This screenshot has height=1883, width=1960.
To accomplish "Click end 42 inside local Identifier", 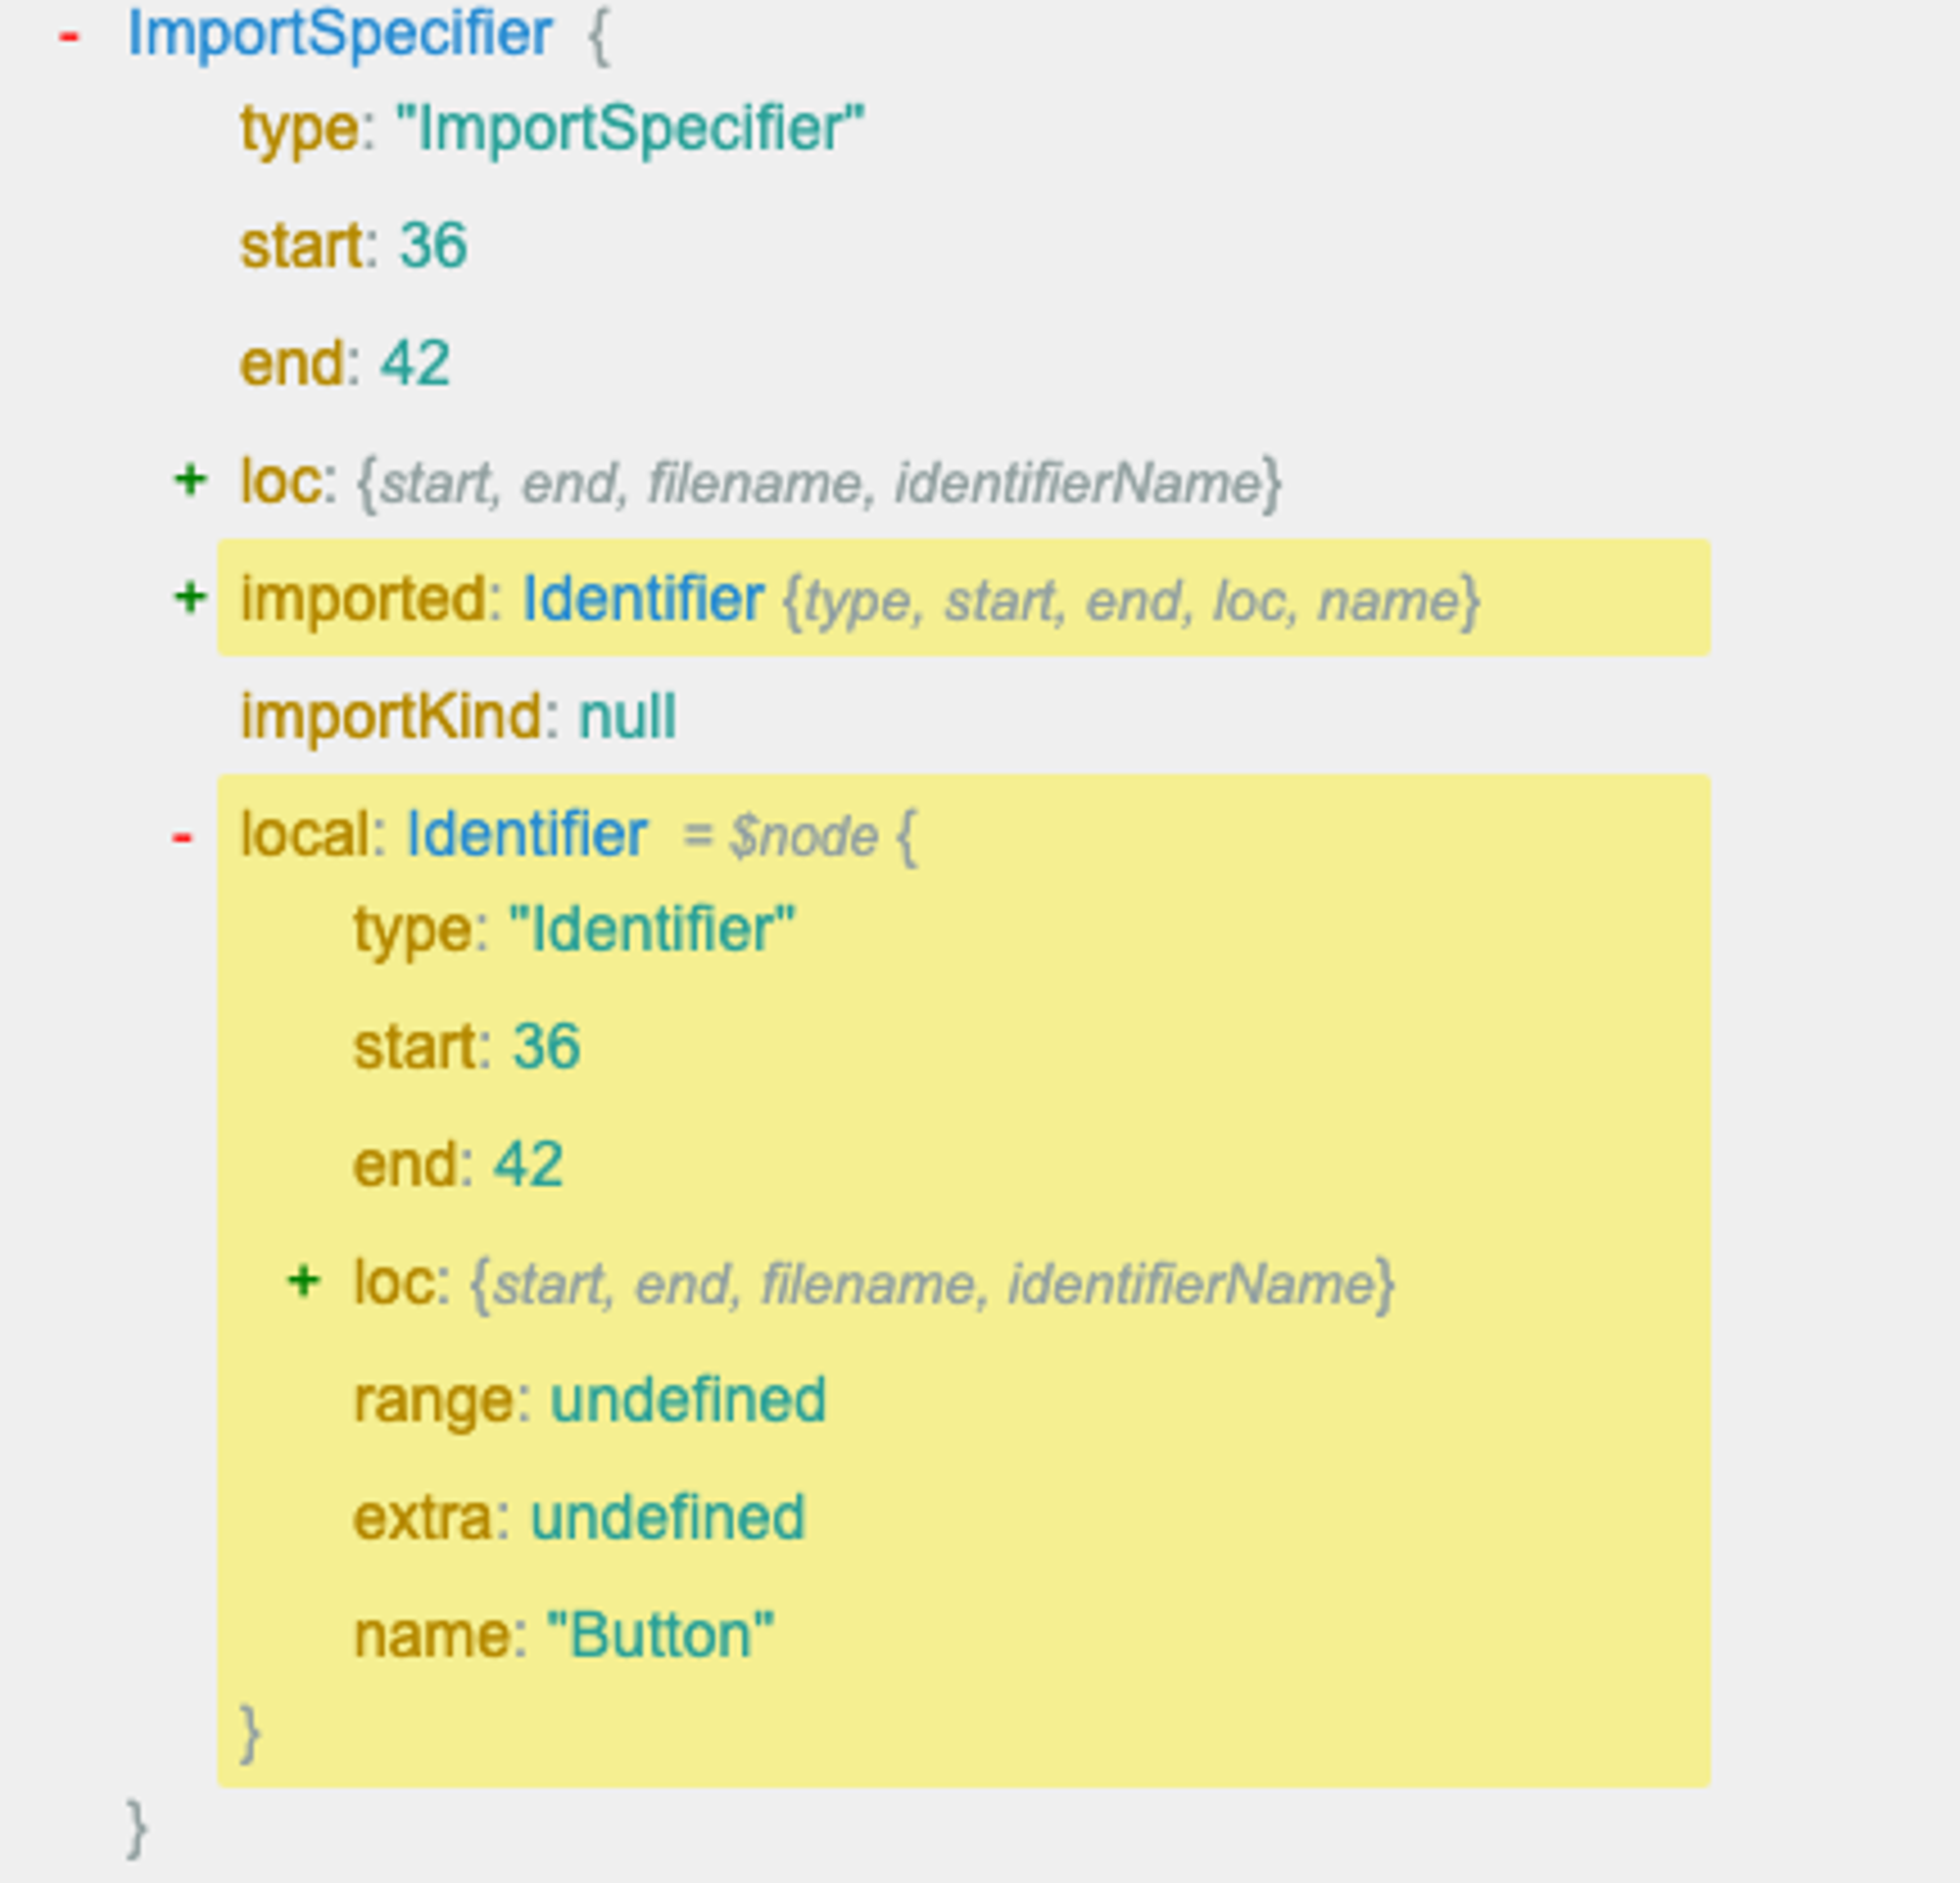I will pyautogui.click(x=528, y=1165).
